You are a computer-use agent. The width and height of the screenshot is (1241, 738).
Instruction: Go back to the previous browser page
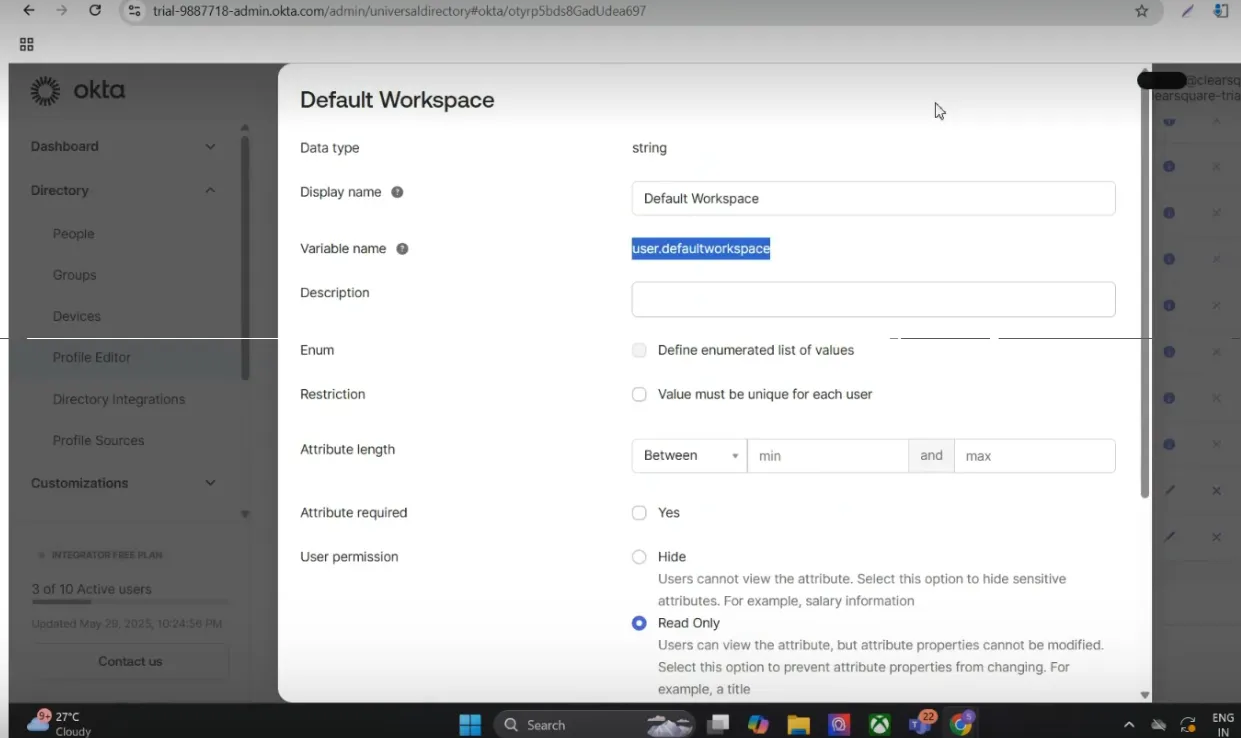29,11
